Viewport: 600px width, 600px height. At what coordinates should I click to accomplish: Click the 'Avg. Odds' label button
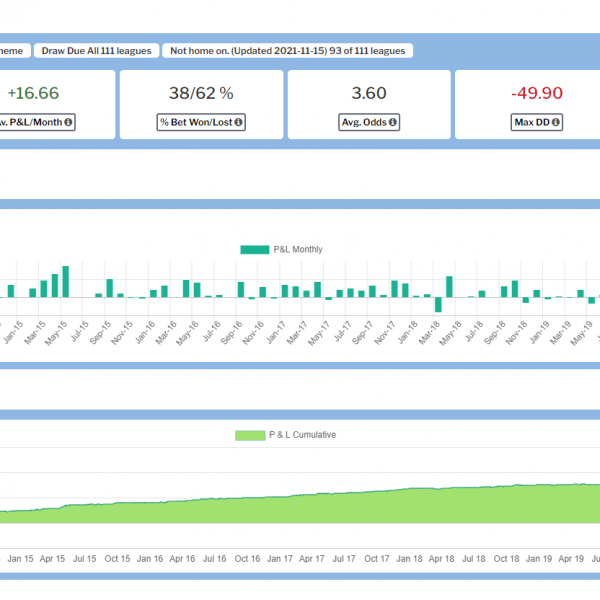click(x=369, y=122)
